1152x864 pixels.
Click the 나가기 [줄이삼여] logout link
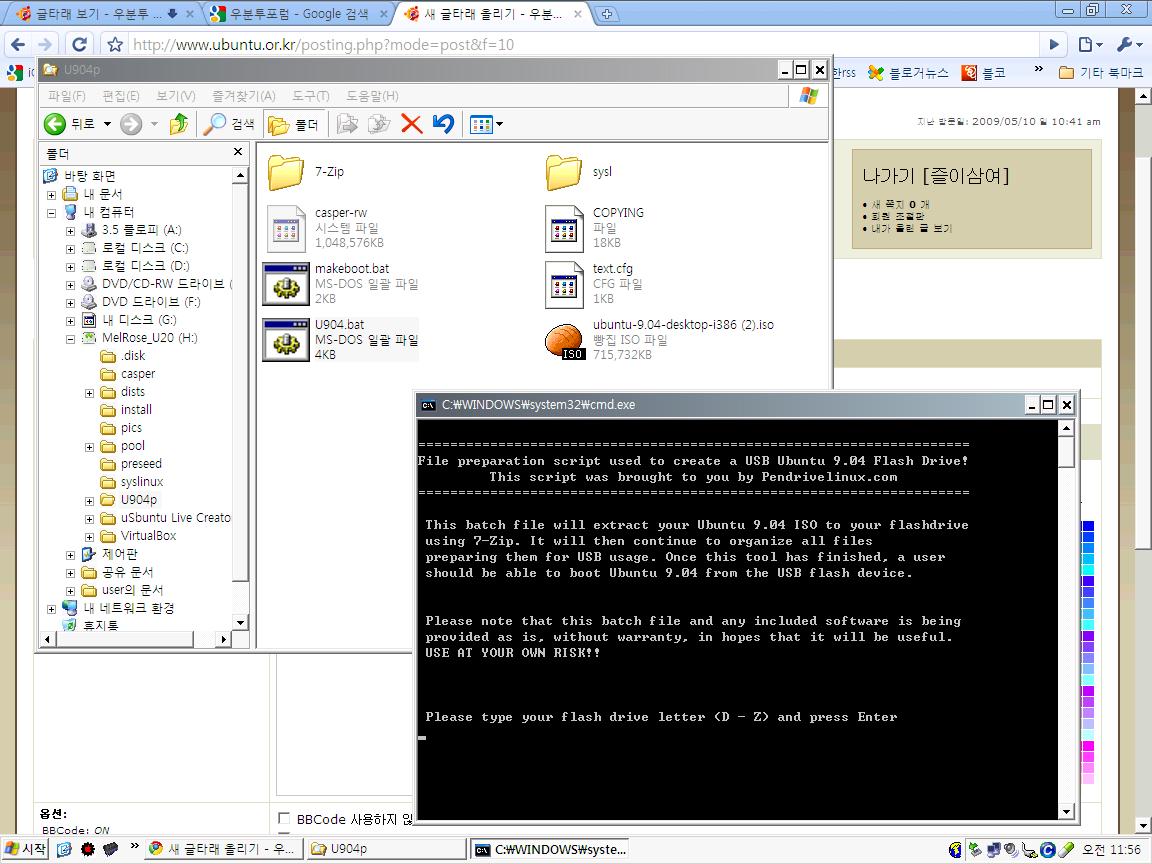click(935, 176)
